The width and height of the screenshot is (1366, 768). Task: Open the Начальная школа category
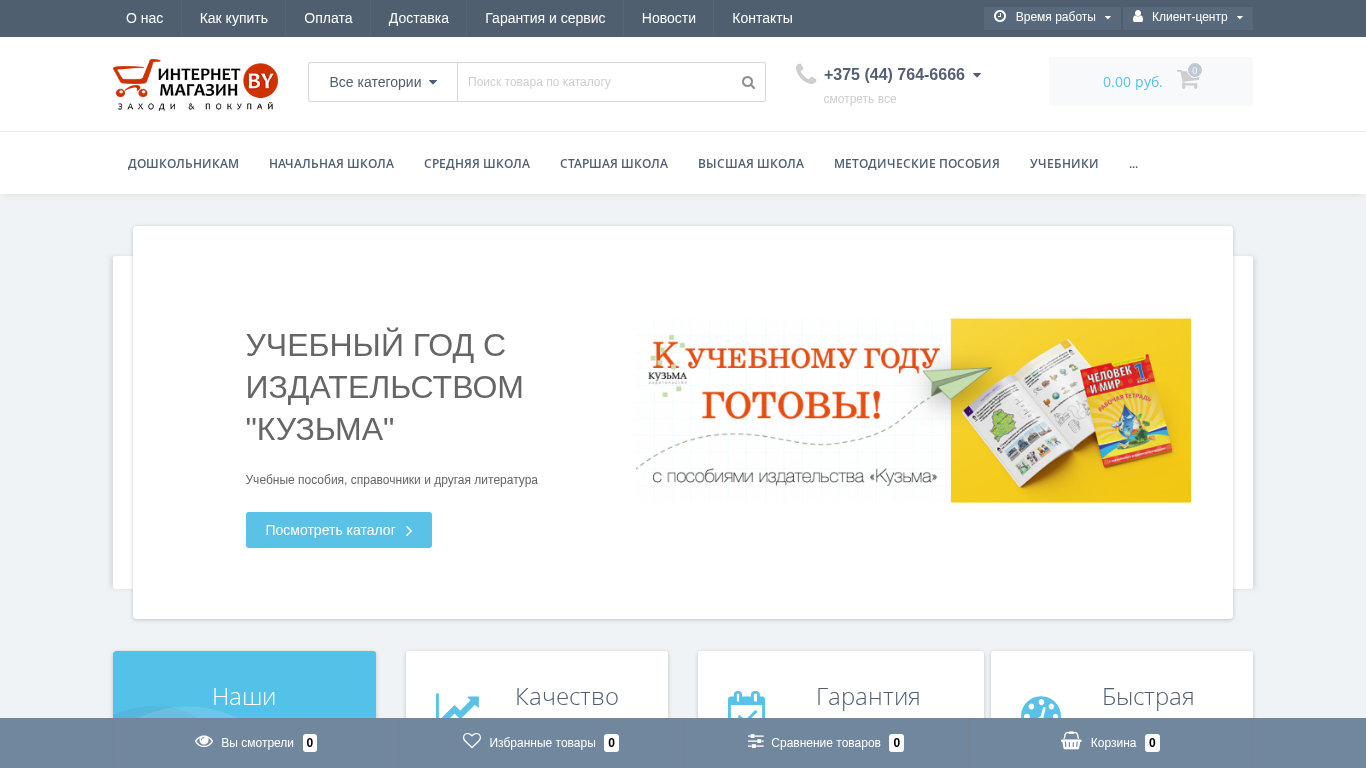[331, 164]
